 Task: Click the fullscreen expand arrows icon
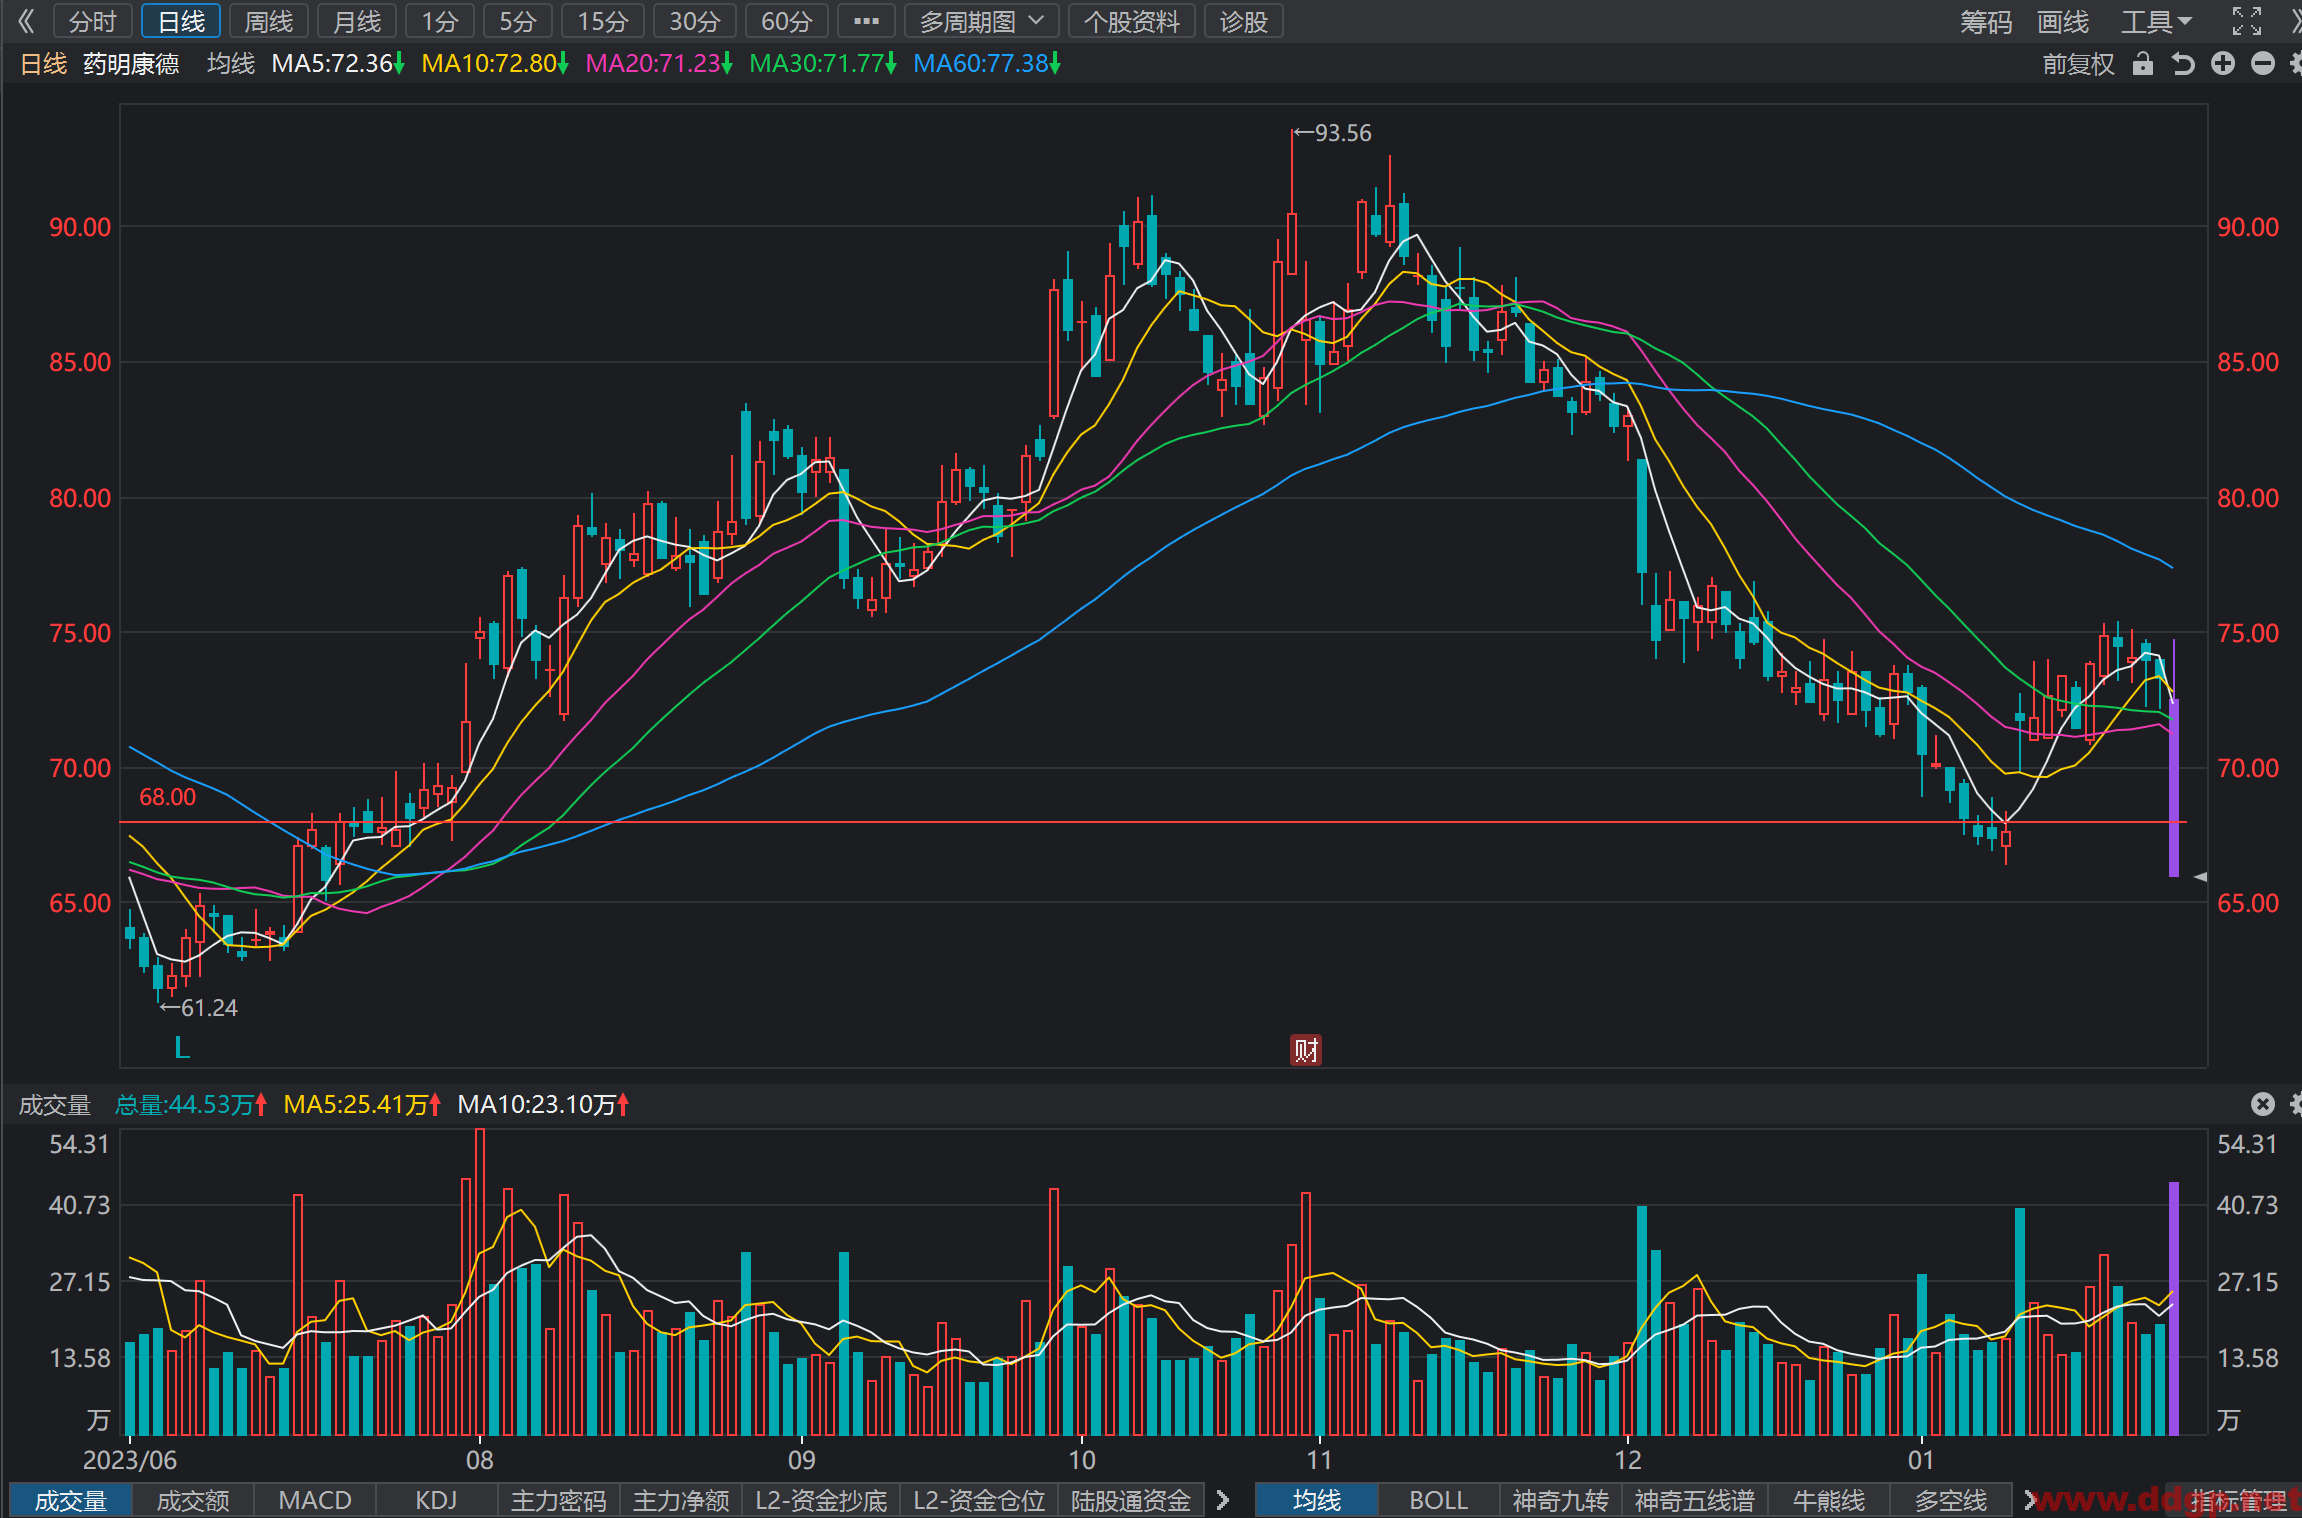(2246, 21)
